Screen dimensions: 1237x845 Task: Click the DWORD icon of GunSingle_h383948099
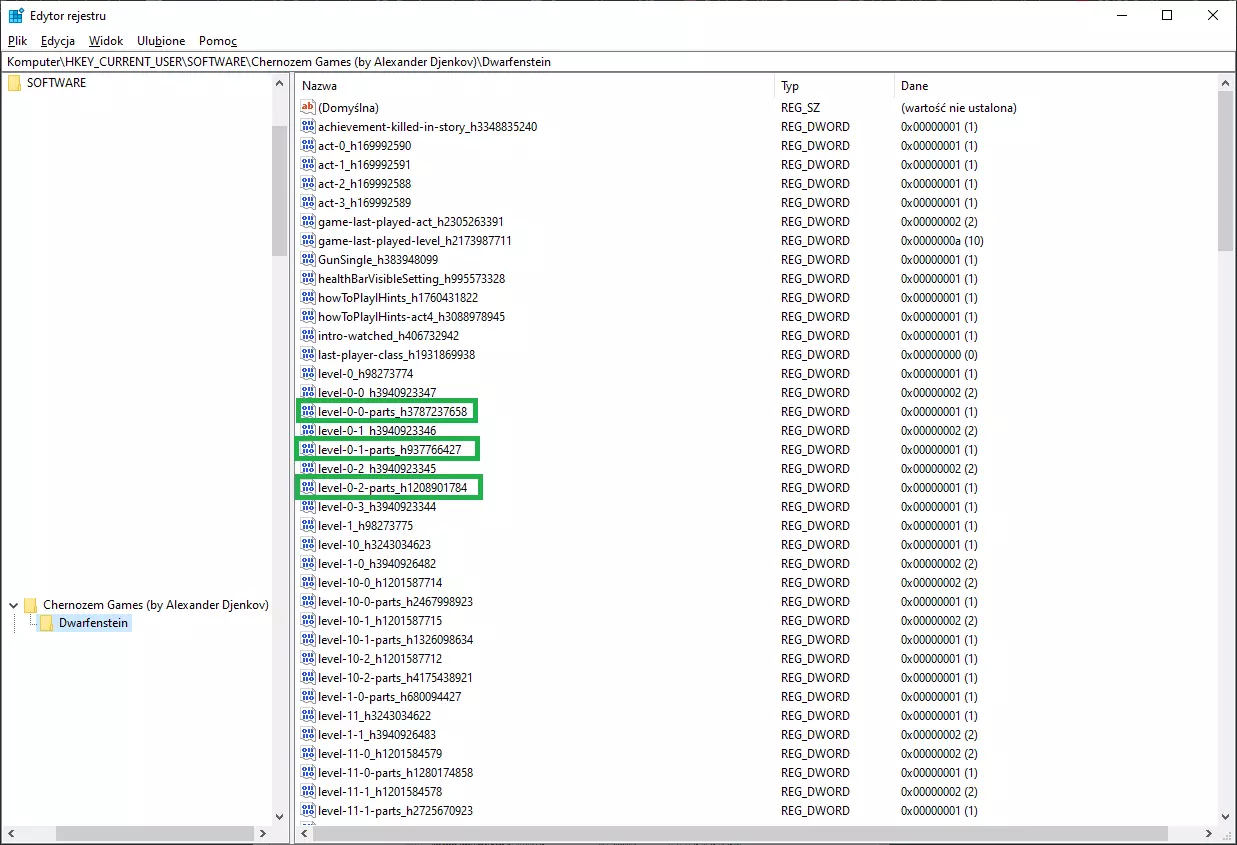tap(308, 259)
